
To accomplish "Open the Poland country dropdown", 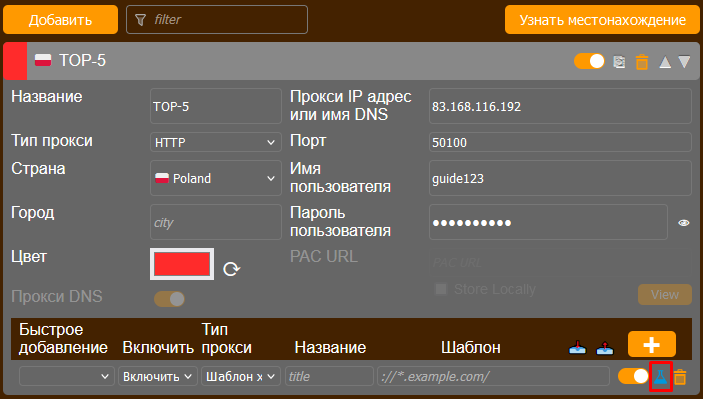I will (x=216, y=178).
